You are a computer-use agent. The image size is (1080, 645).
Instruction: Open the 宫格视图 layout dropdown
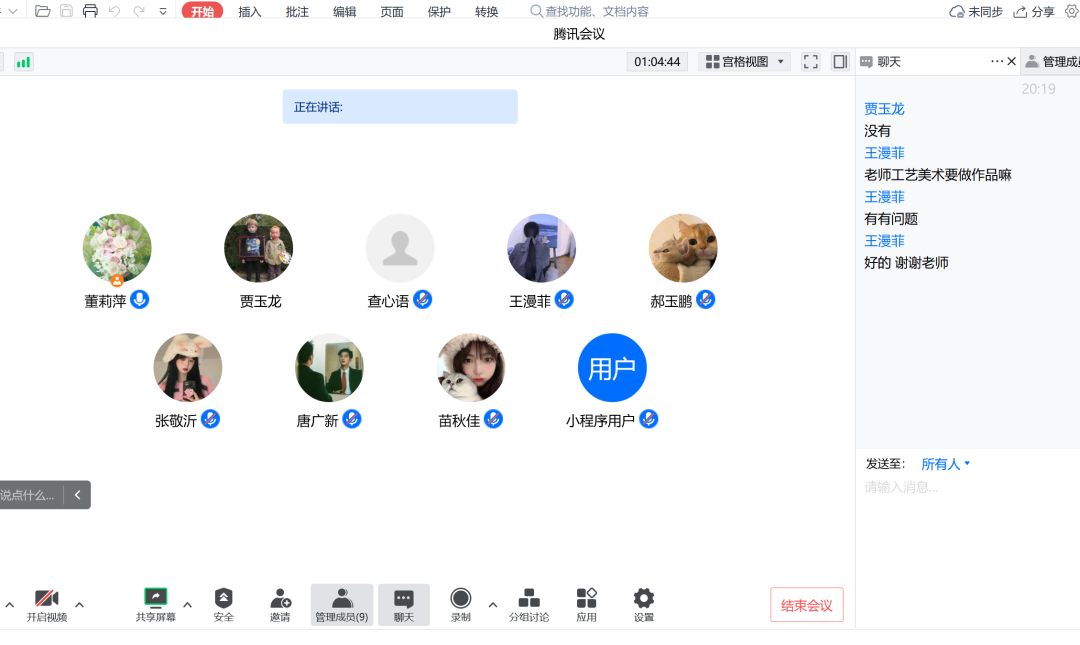point(745,62)
